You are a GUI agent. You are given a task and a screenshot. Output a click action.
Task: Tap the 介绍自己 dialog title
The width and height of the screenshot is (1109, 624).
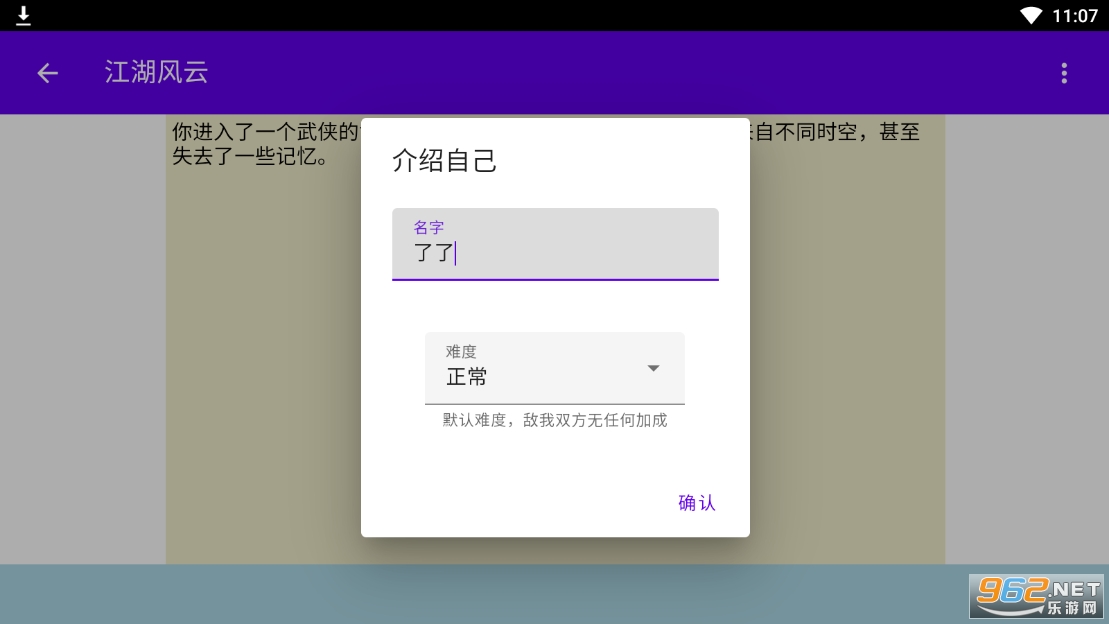pyautogui.click(x=446, y=161)
